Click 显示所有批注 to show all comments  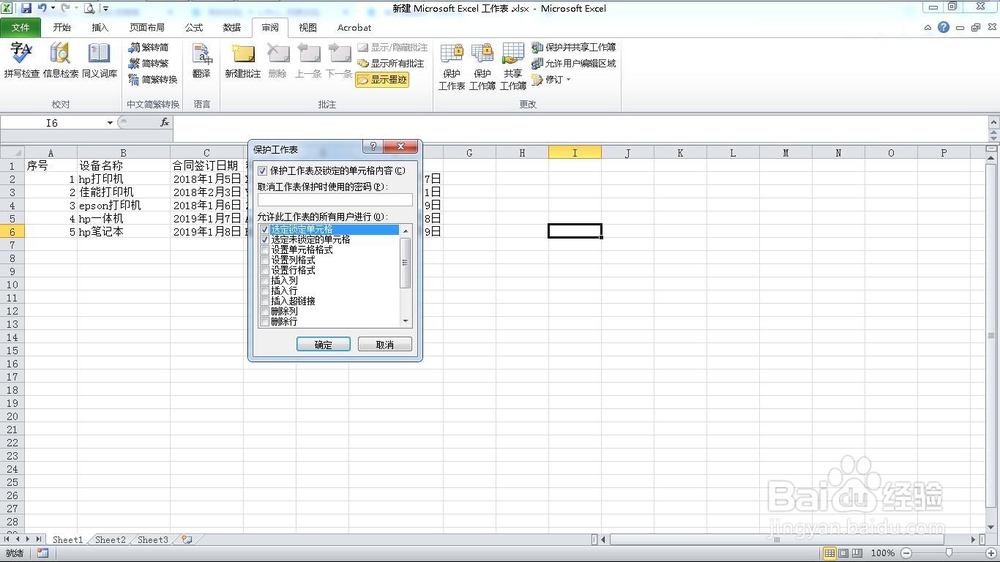coord(391,63)
